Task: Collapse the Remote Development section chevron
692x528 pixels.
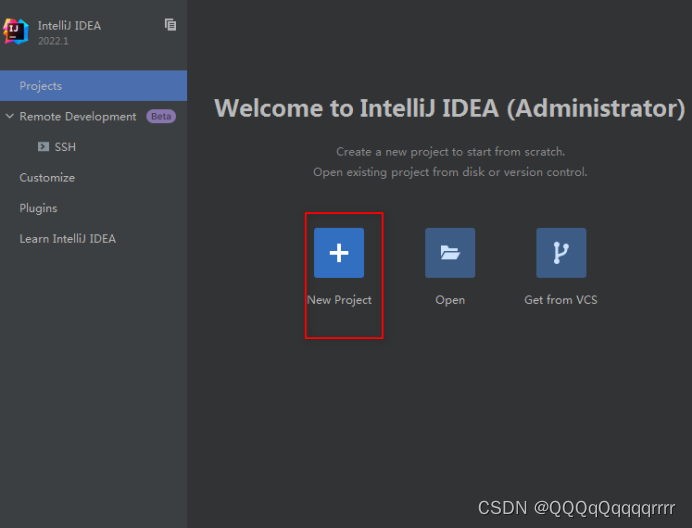Action: click(10, 116)
